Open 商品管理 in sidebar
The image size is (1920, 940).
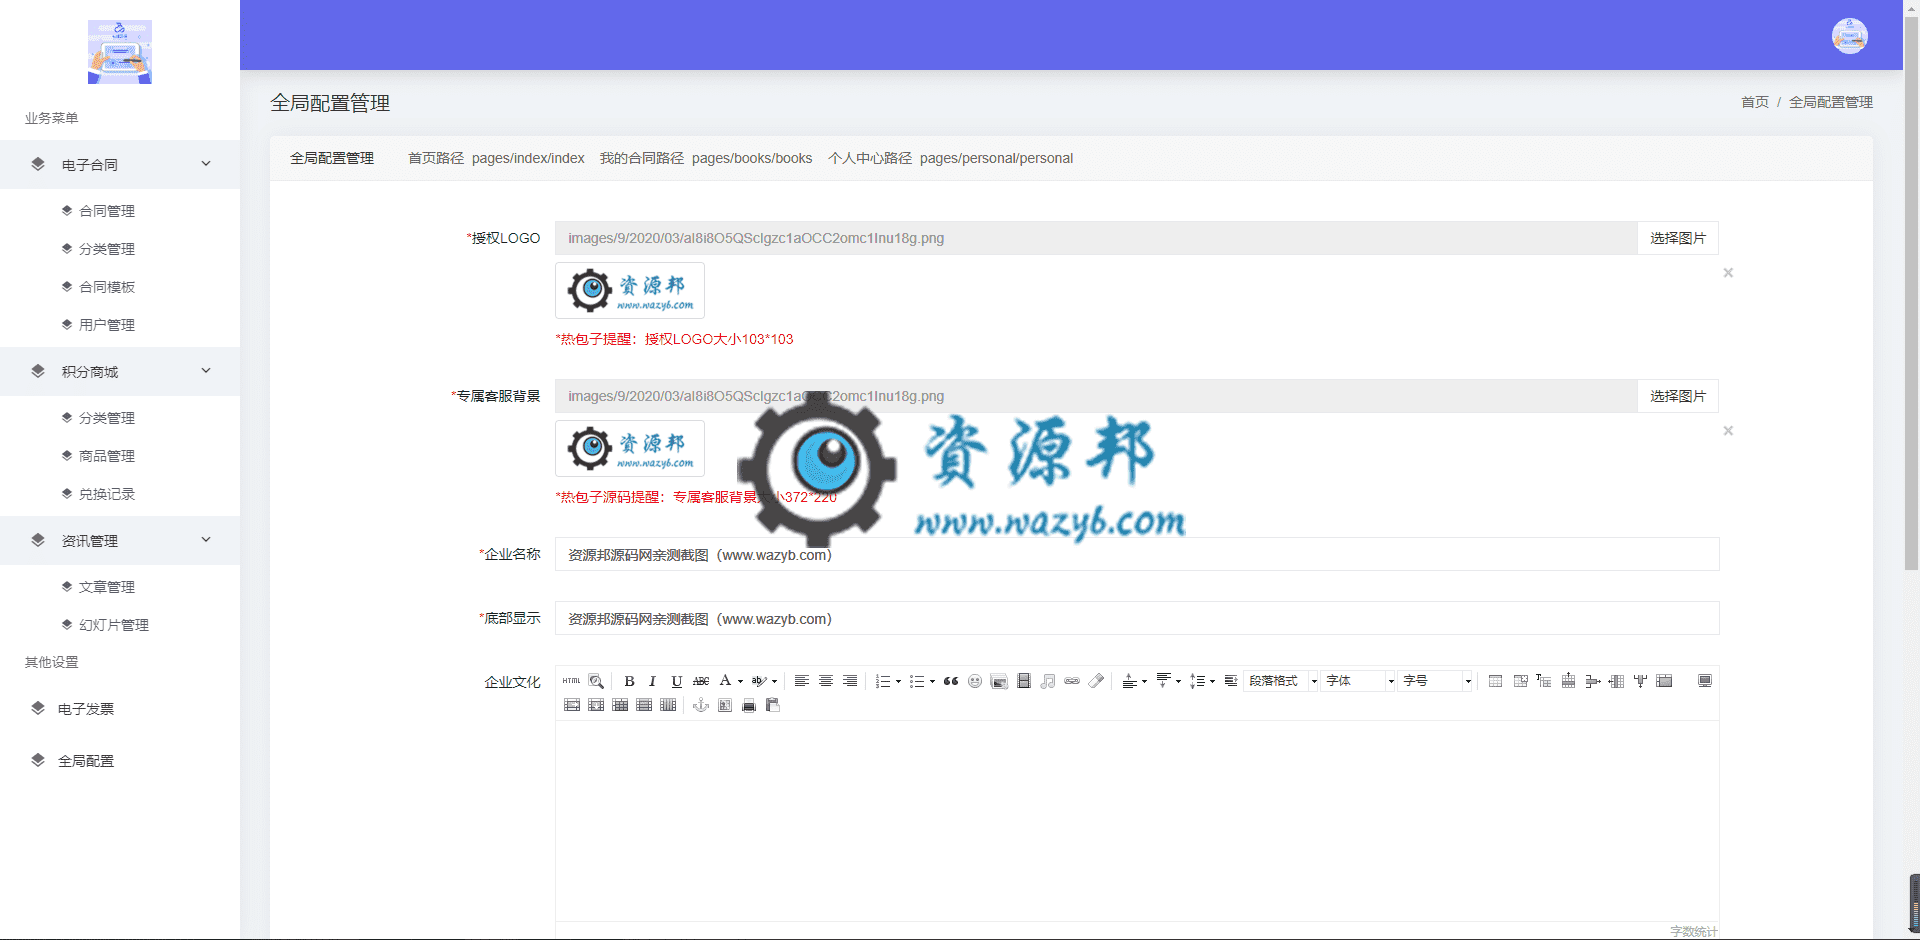[107, 456]
